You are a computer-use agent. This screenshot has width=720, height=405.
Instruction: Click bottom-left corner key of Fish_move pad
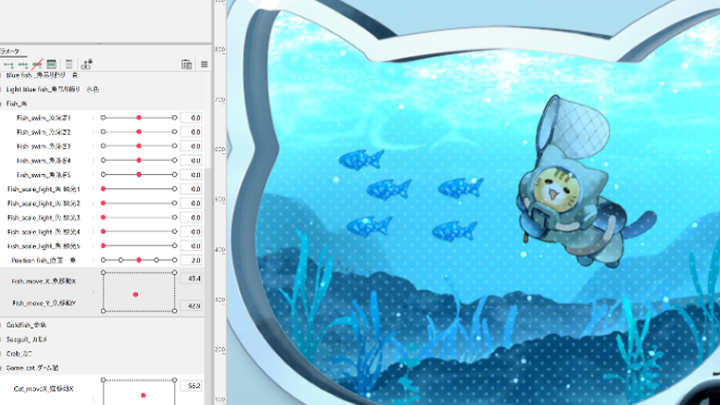[x=103, y=311]
